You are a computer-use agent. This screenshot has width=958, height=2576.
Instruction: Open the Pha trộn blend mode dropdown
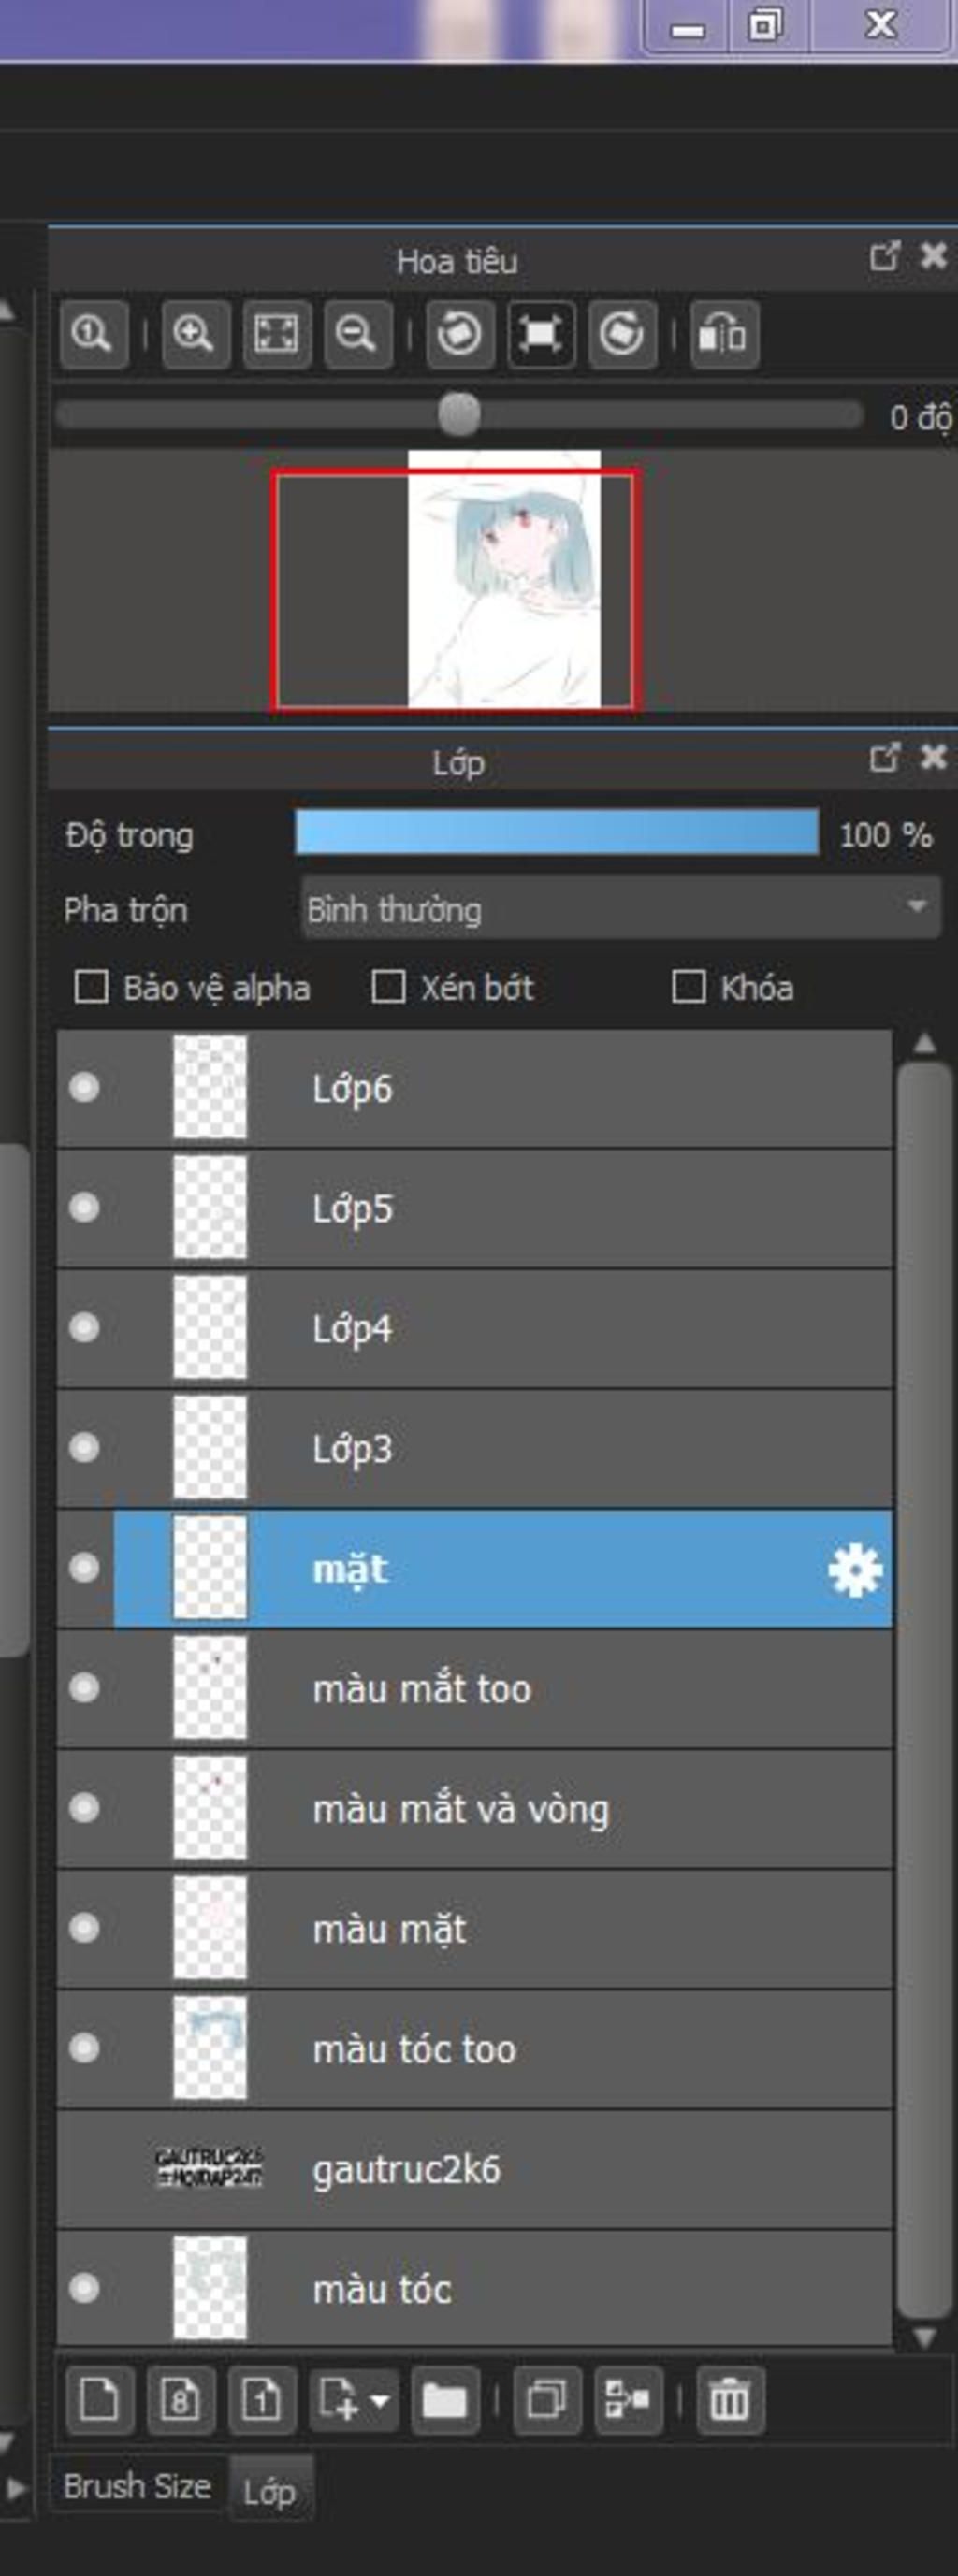tap(620, 909)
